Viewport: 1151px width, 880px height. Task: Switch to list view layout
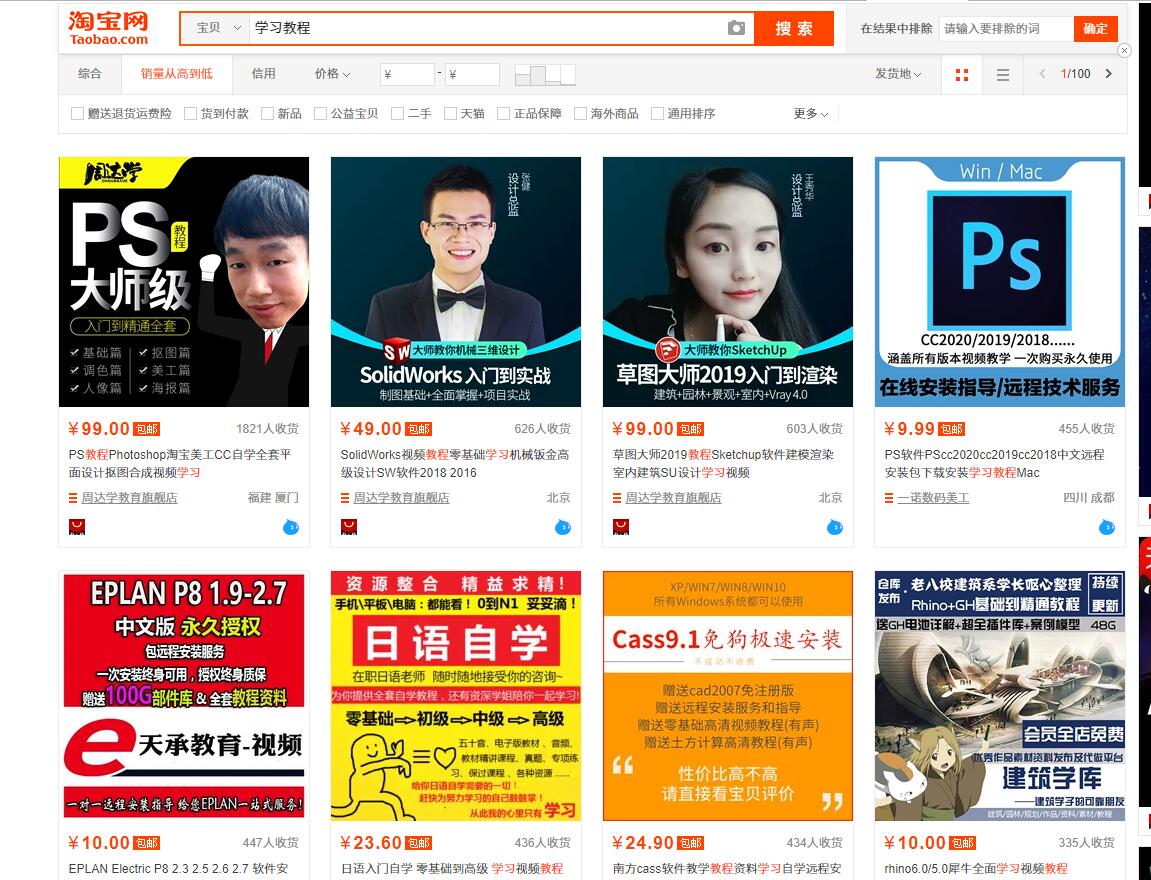[x=1003, y=75]
